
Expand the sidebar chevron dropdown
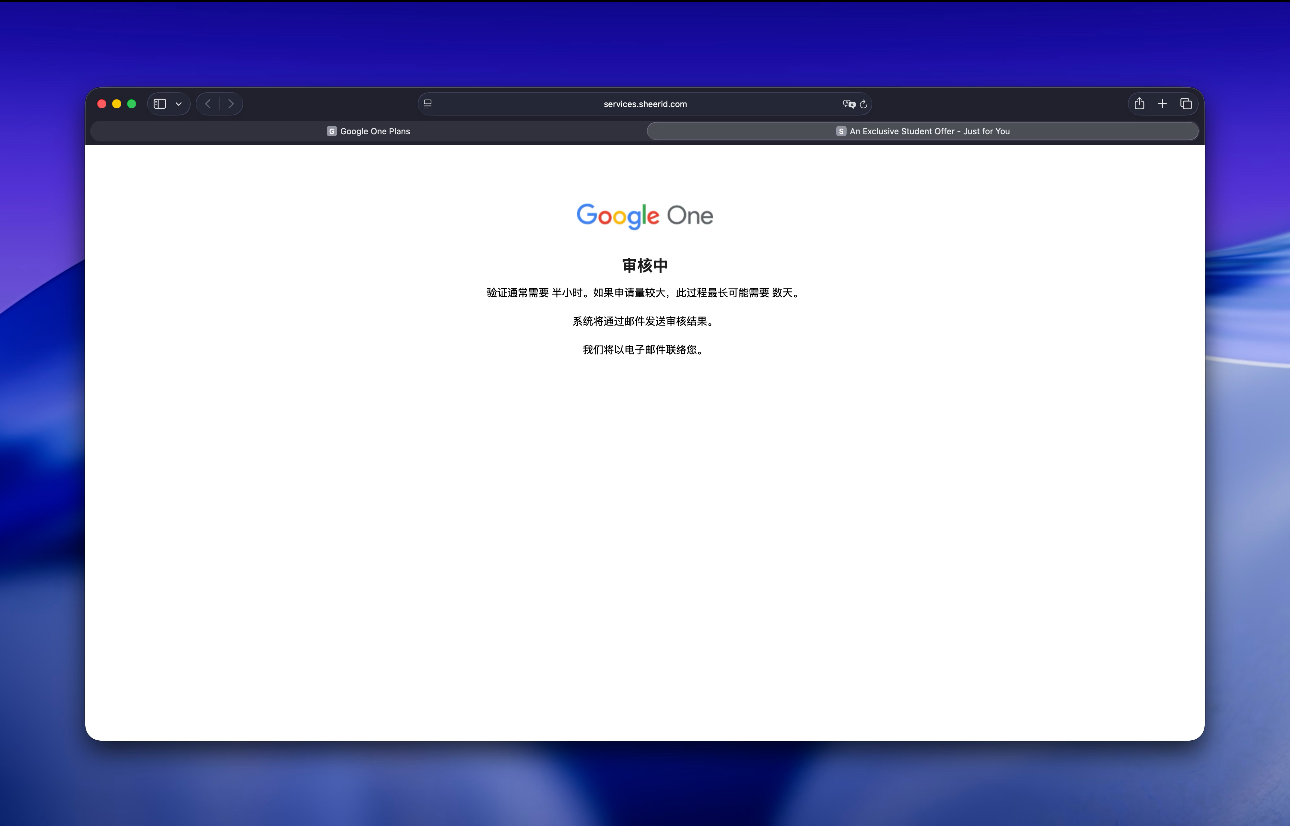click(178, 103)
